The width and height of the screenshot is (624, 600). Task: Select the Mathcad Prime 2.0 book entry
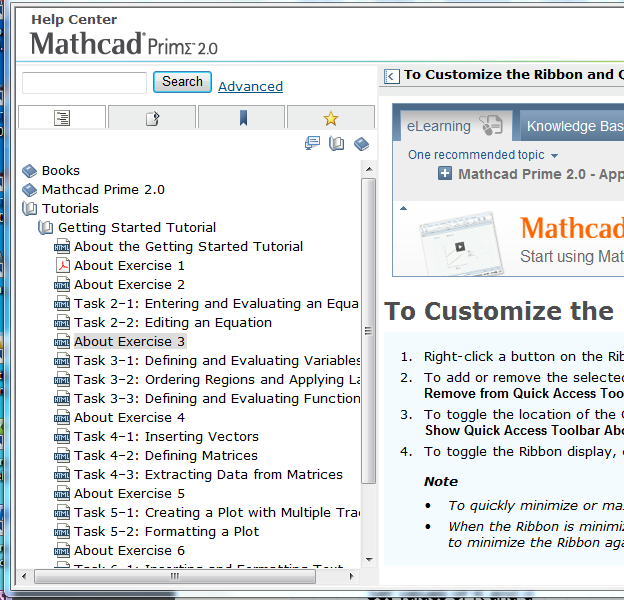103,190
